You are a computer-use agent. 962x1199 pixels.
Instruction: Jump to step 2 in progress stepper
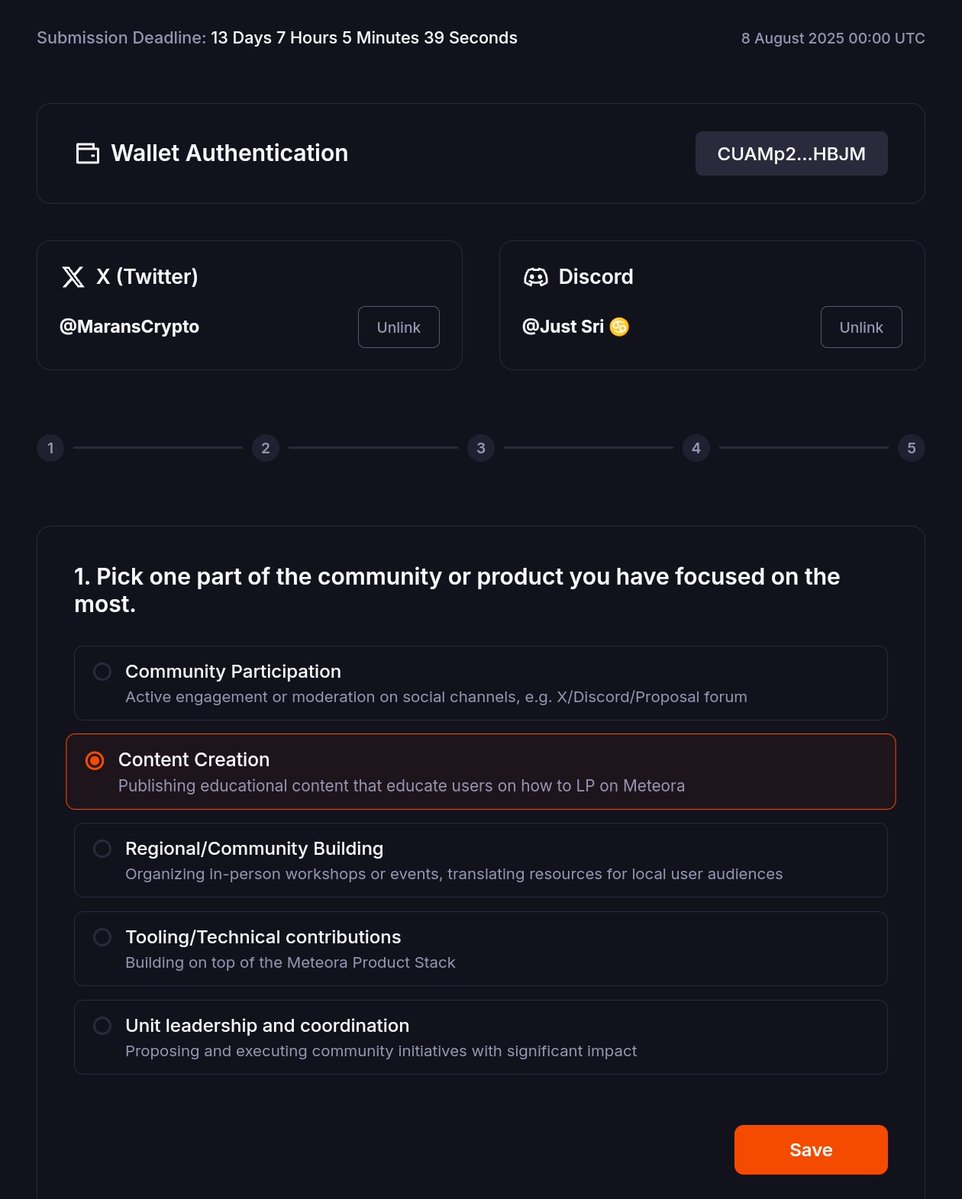coord(265,448)
